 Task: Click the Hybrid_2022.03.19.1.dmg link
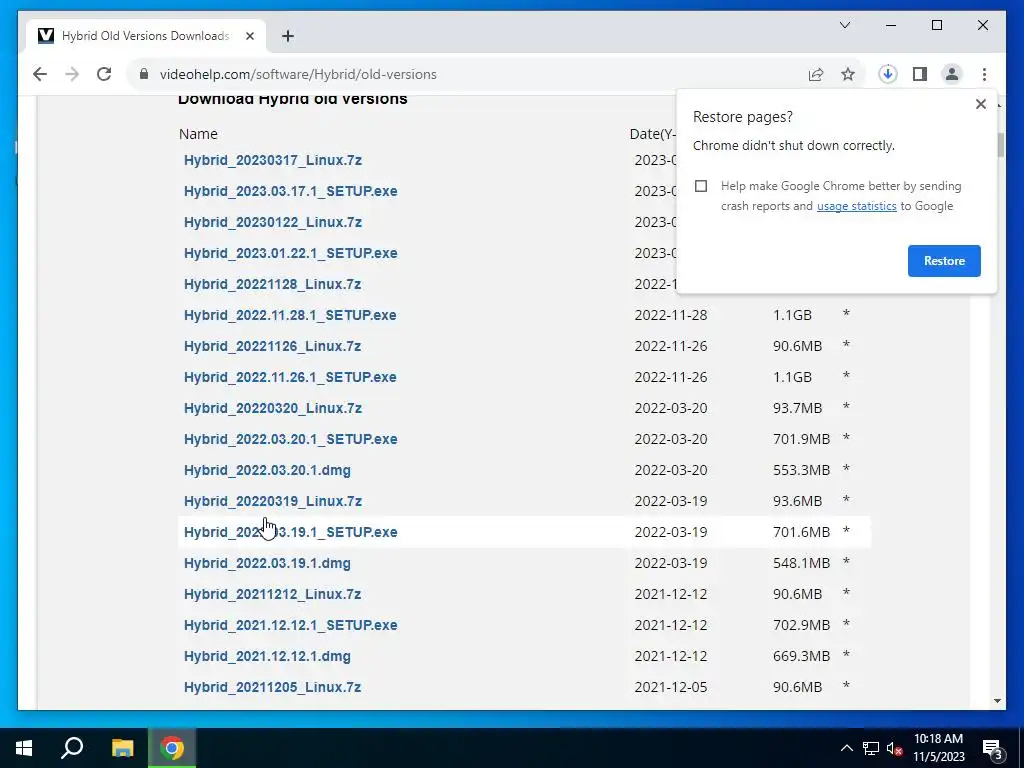(267, 563)
